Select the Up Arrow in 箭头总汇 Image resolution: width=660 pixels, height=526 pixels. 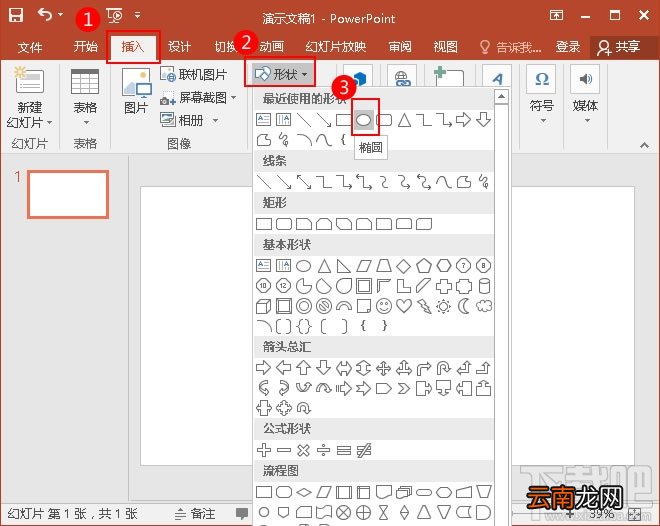pos(303,368)
